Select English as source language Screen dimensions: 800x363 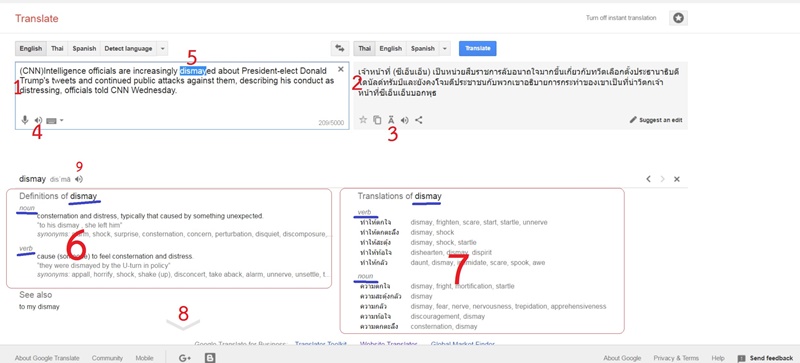[x=31, y=49]
